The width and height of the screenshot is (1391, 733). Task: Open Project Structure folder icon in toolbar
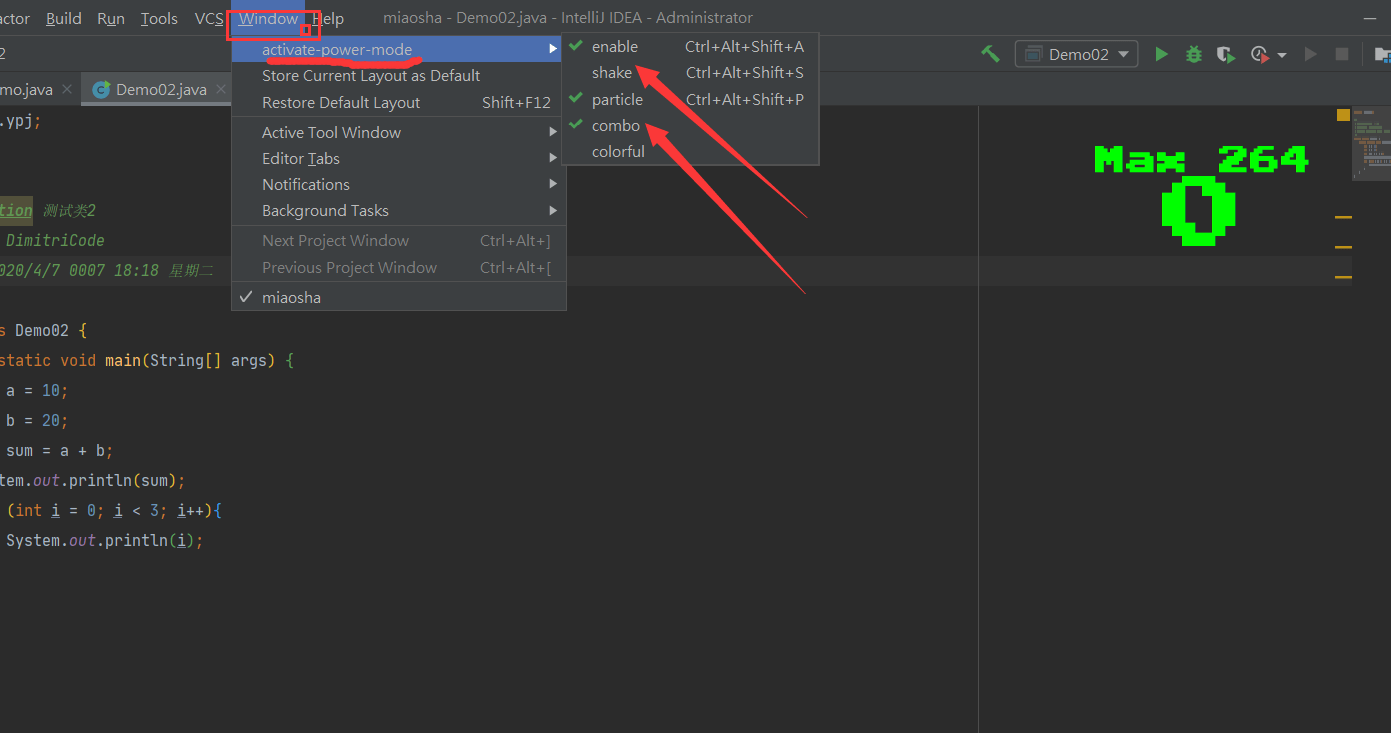(x=1384, y=54)
